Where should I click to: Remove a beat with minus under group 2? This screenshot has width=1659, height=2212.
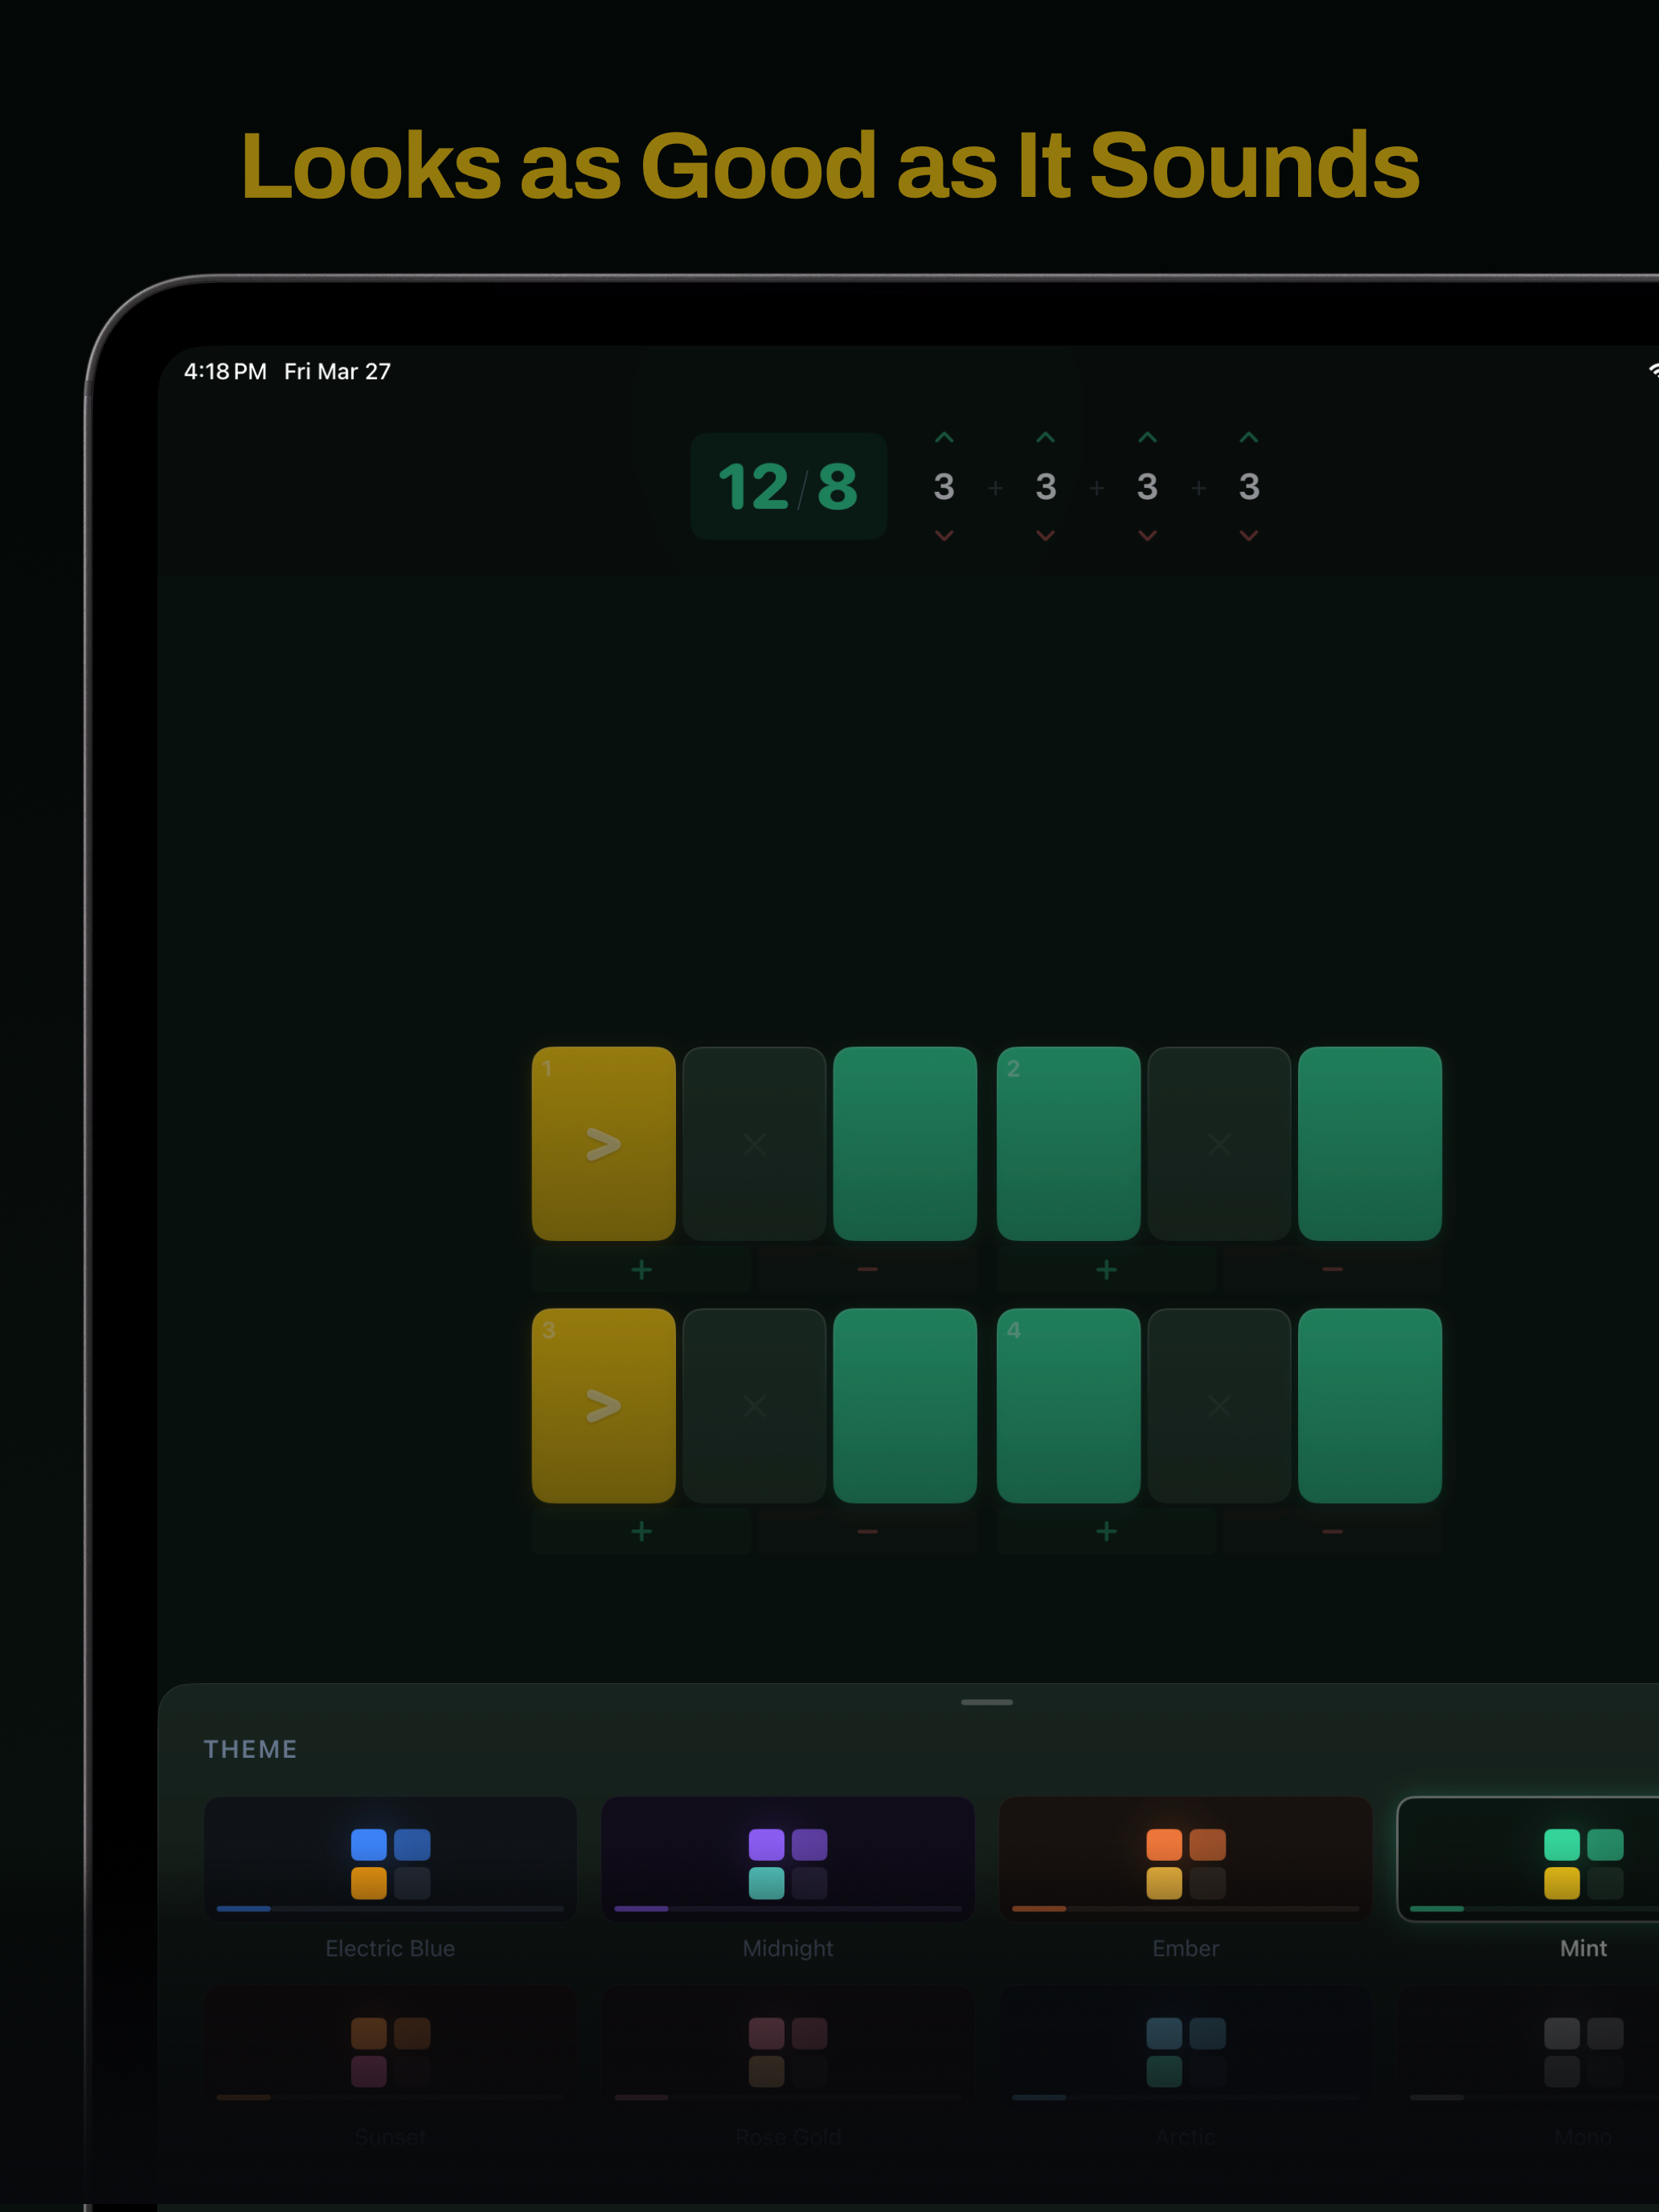[x=1332, y=1269]
